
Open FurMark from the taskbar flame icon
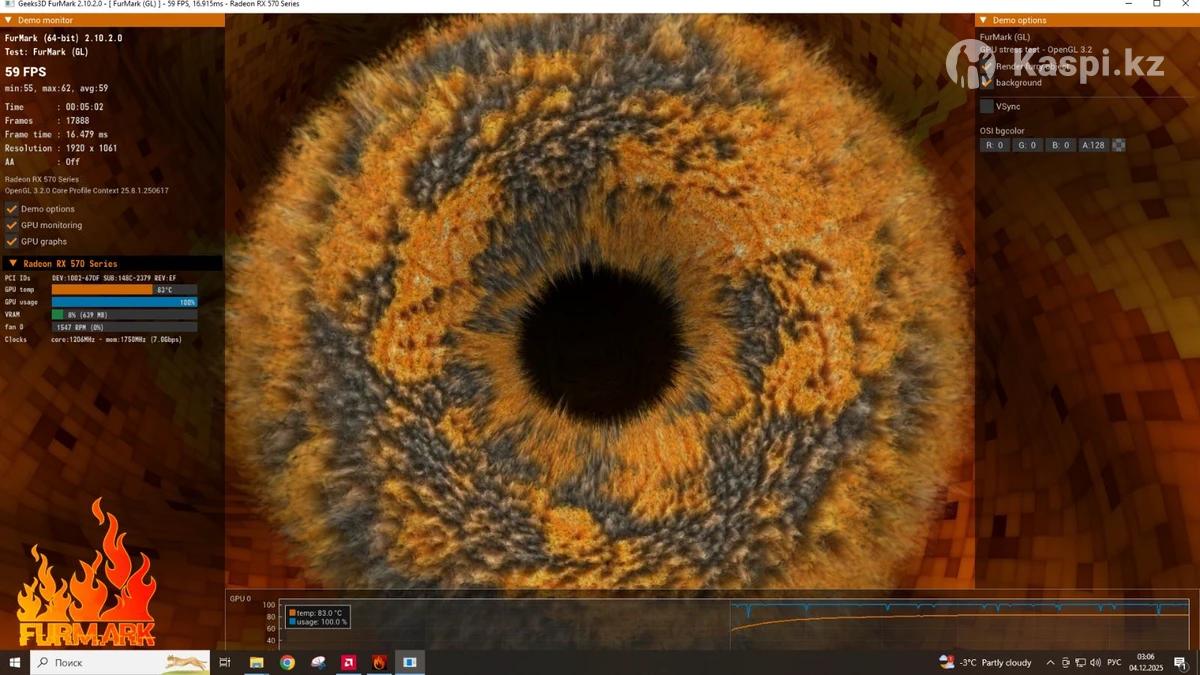tap(379, 662)
